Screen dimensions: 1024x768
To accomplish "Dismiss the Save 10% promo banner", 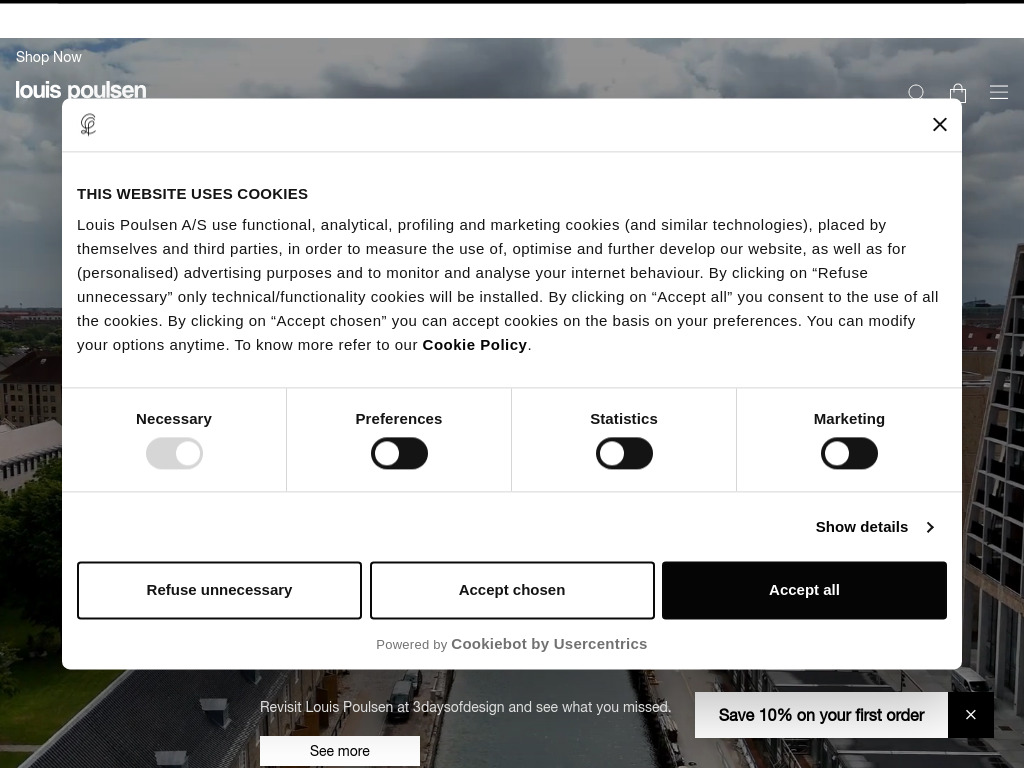I will 970,714.
